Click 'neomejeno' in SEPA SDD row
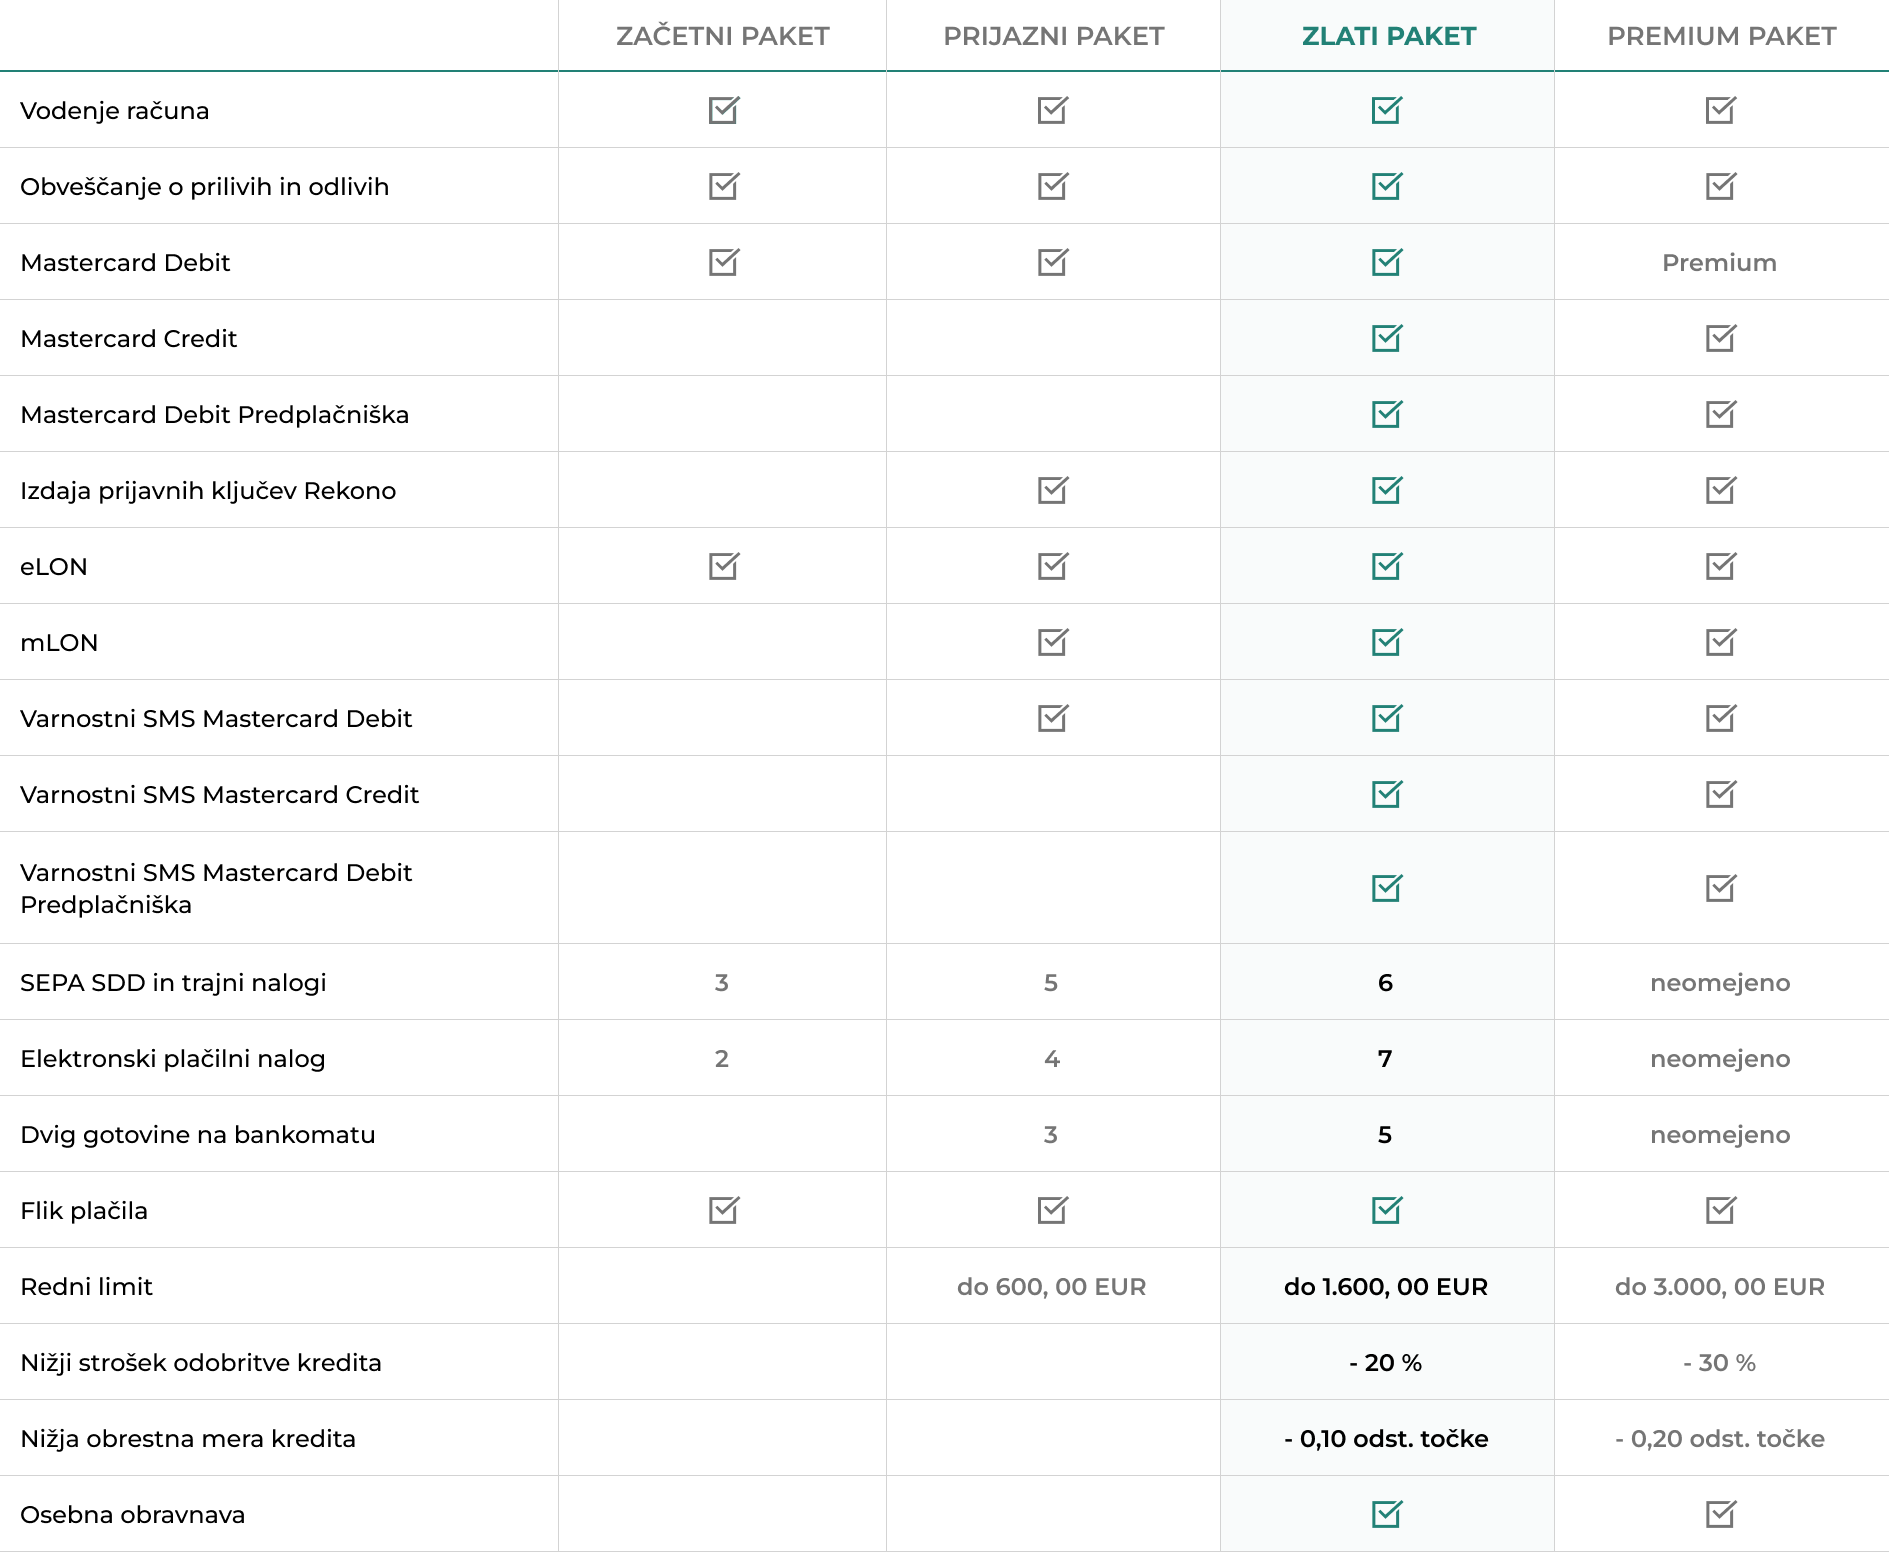This screenshot has height=1552, width=1889. pos(1719,983)
